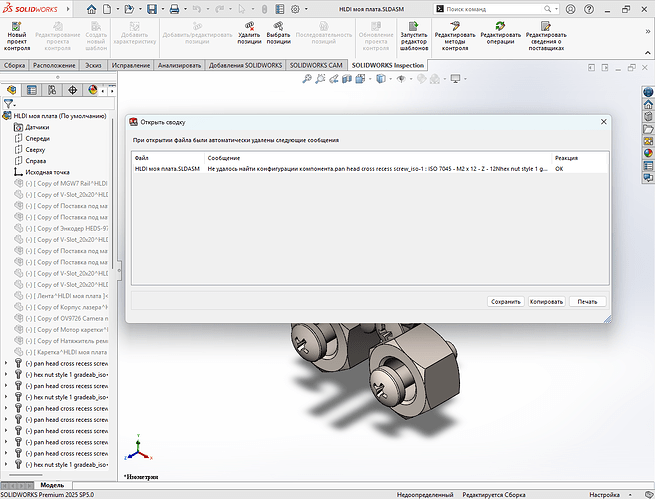
Task: Open the user login profile icon
Action: (570, 9)
